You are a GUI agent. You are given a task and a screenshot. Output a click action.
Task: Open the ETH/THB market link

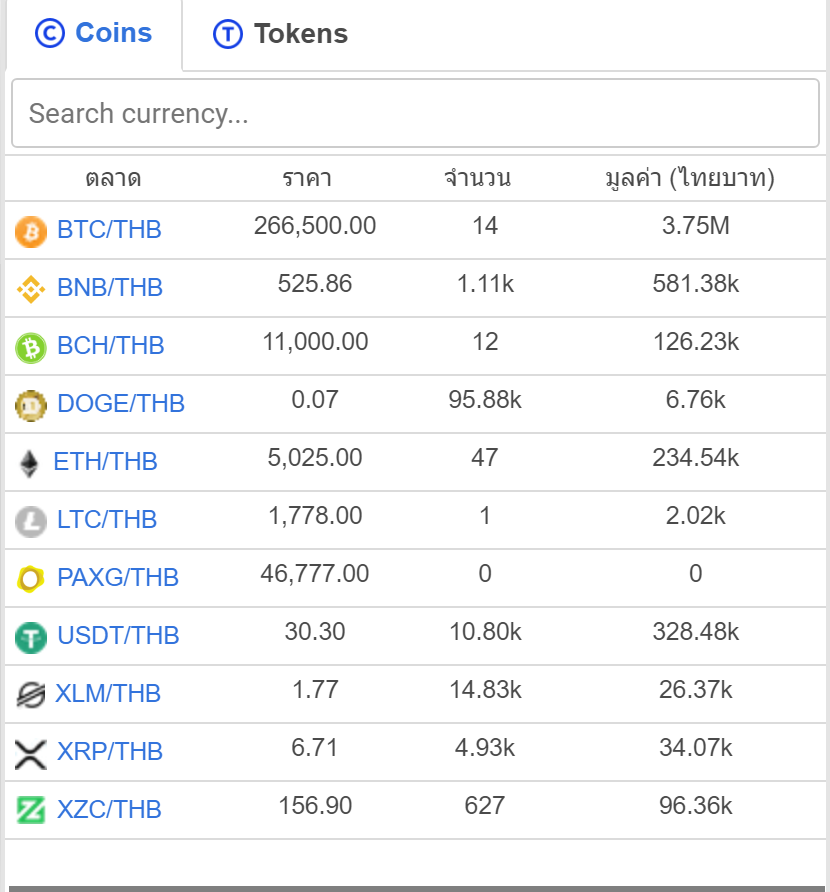(x=105, y=462)
